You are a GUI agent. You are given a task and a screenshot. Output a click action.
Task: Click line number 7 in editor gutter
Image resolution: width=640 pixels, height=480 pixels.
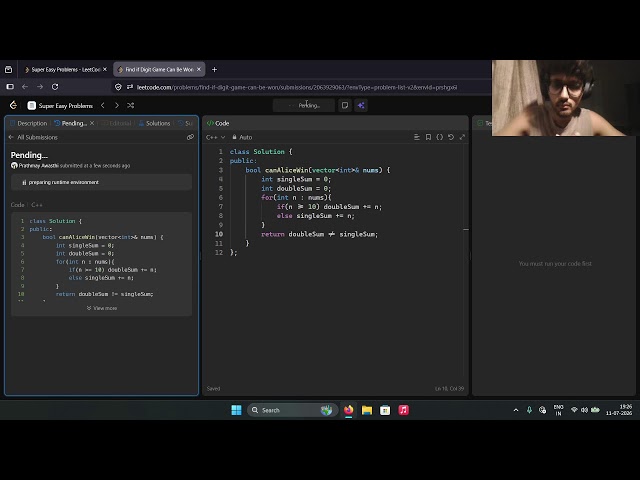(x=220, y=207)
